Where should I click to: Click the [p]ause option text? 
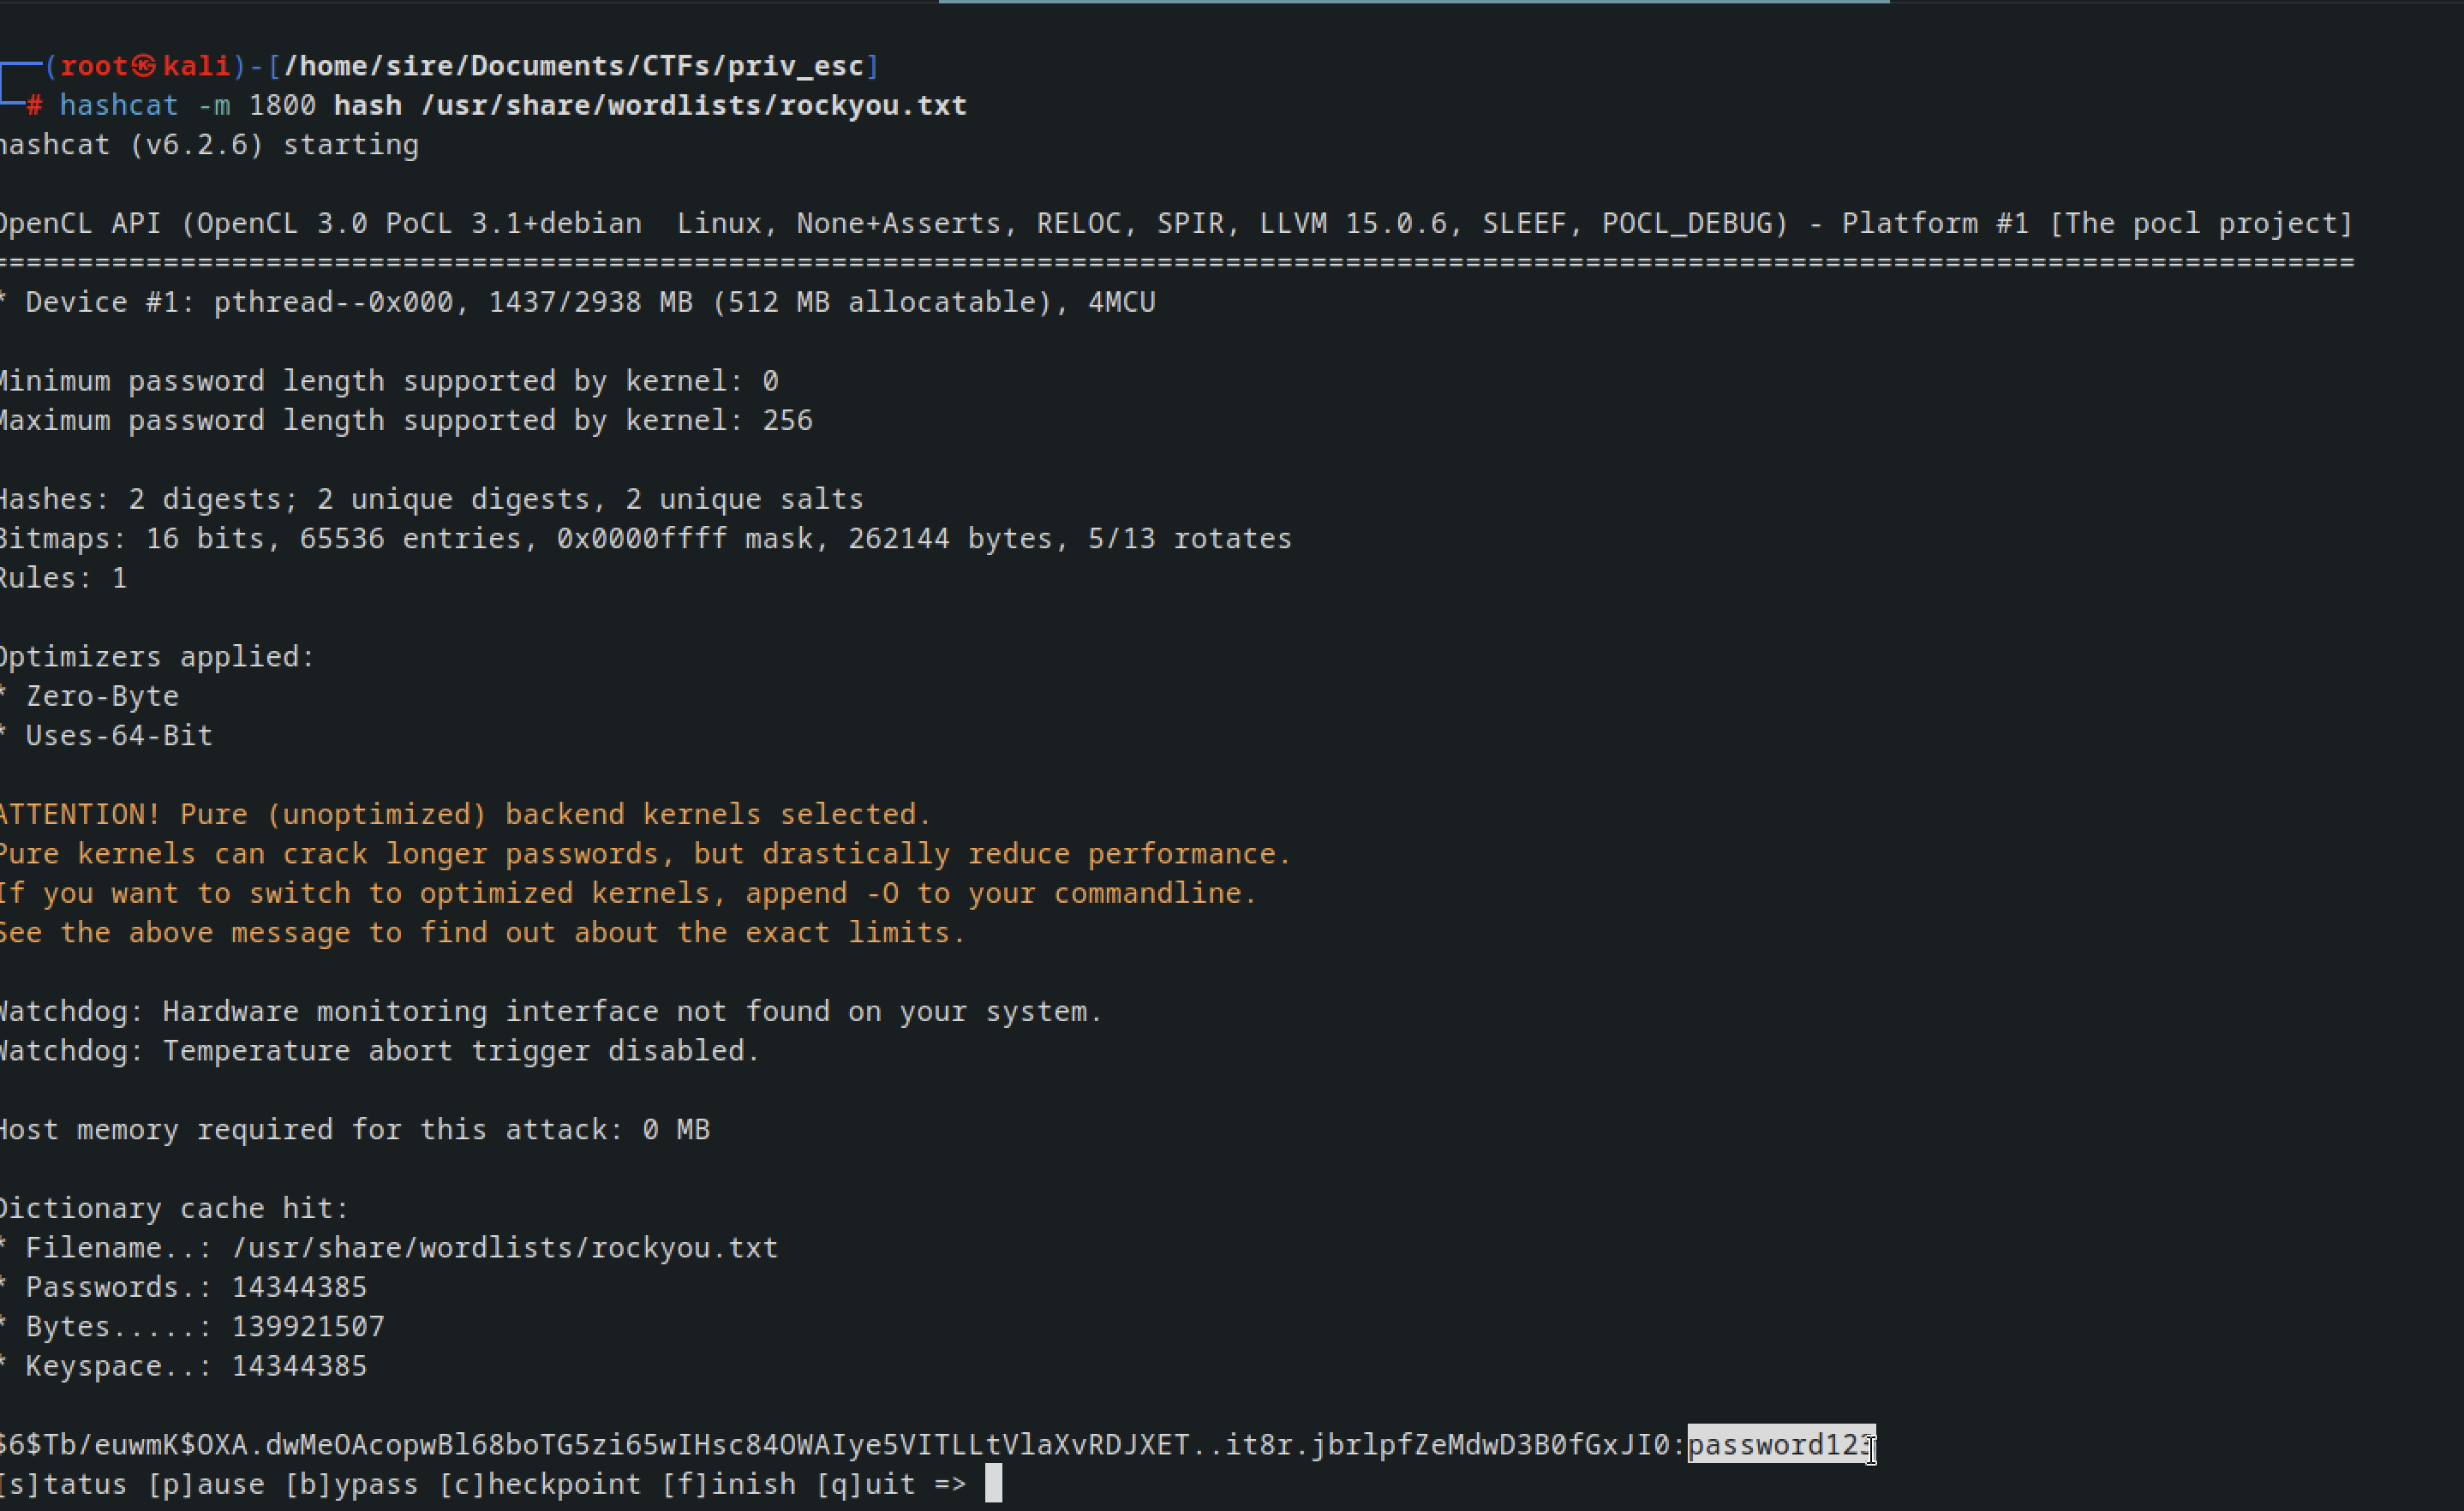point(206,1484)
